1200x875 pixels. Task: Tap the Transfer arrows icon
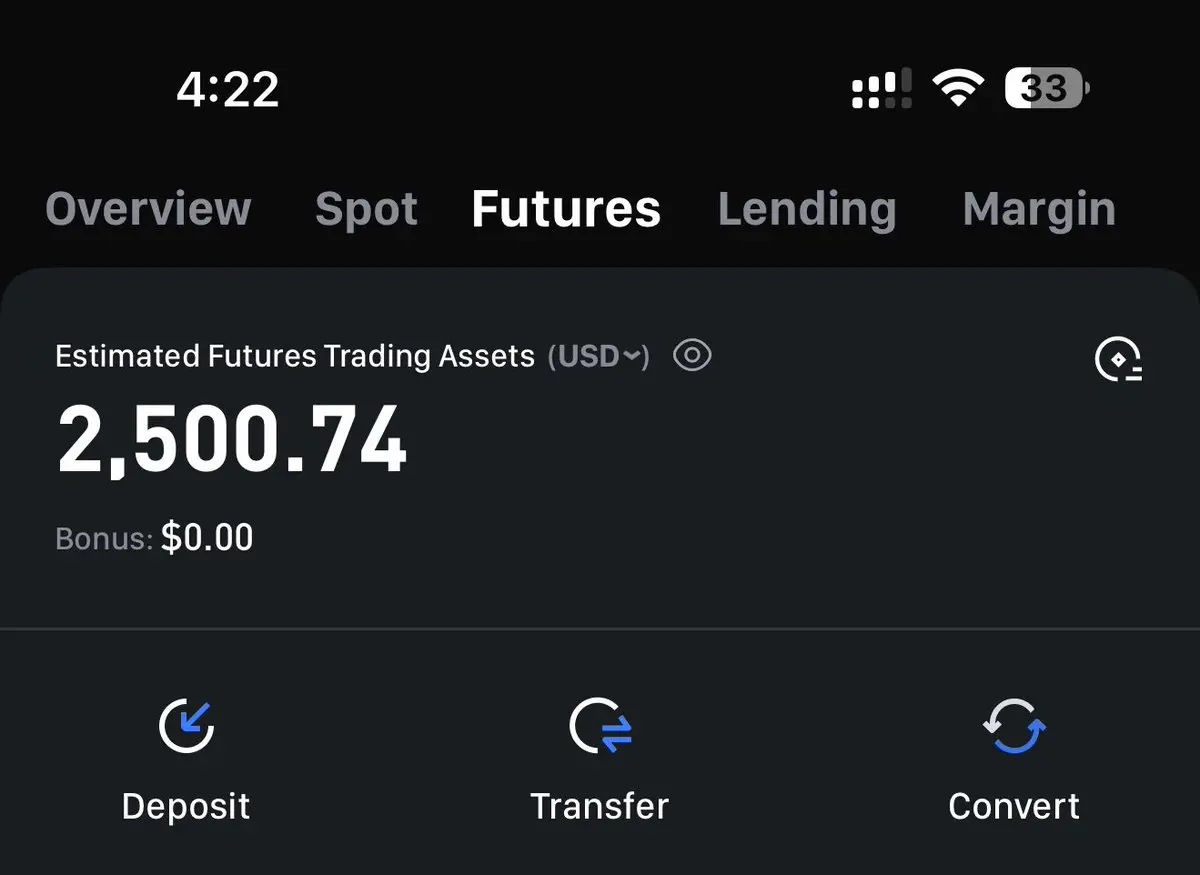tap(600, 725)
